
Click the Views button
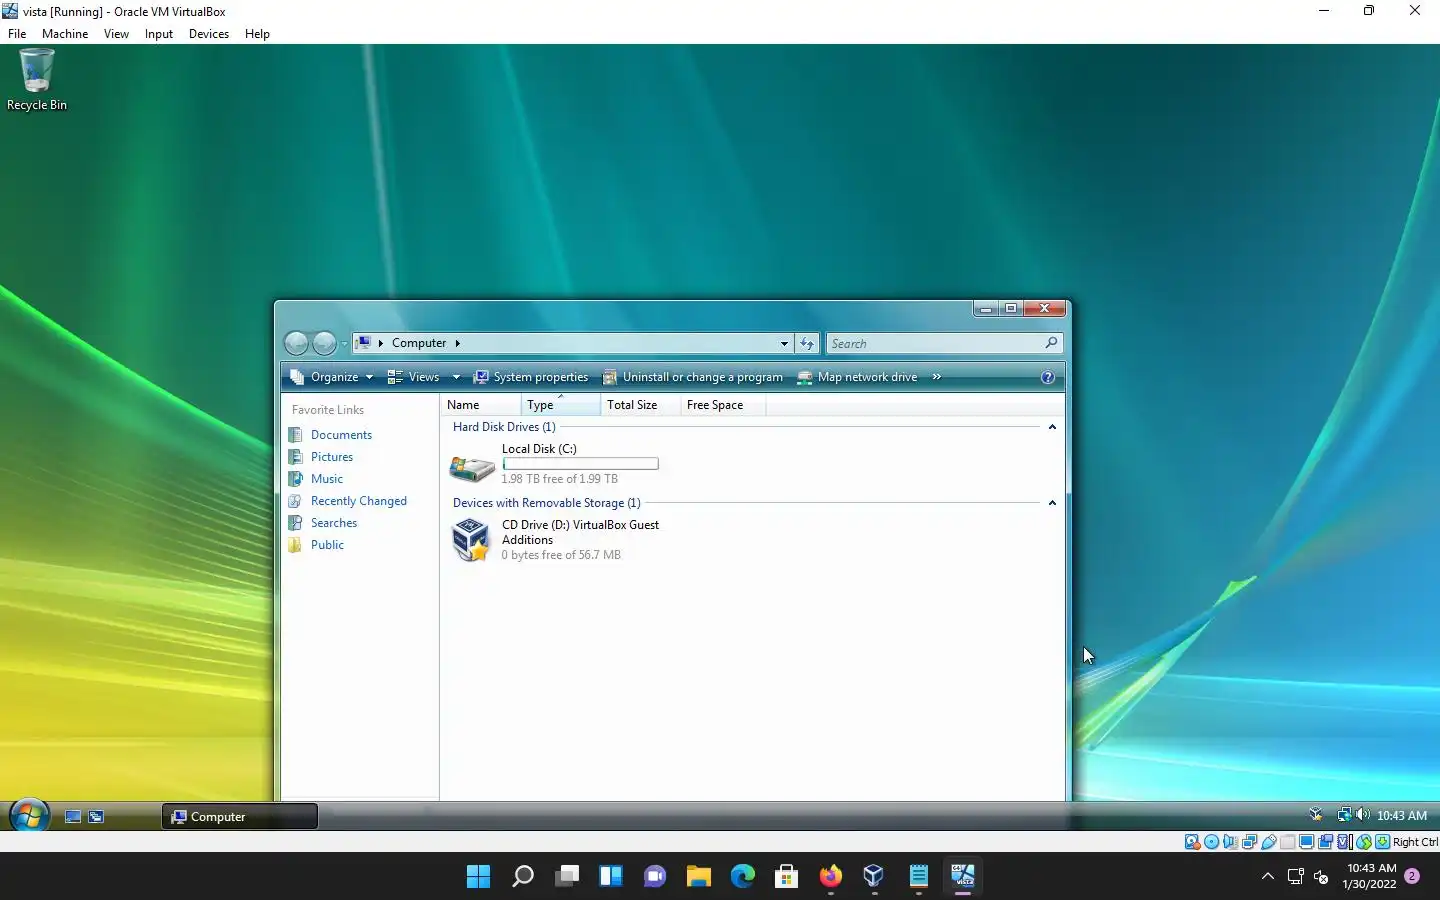click(413, 377)
